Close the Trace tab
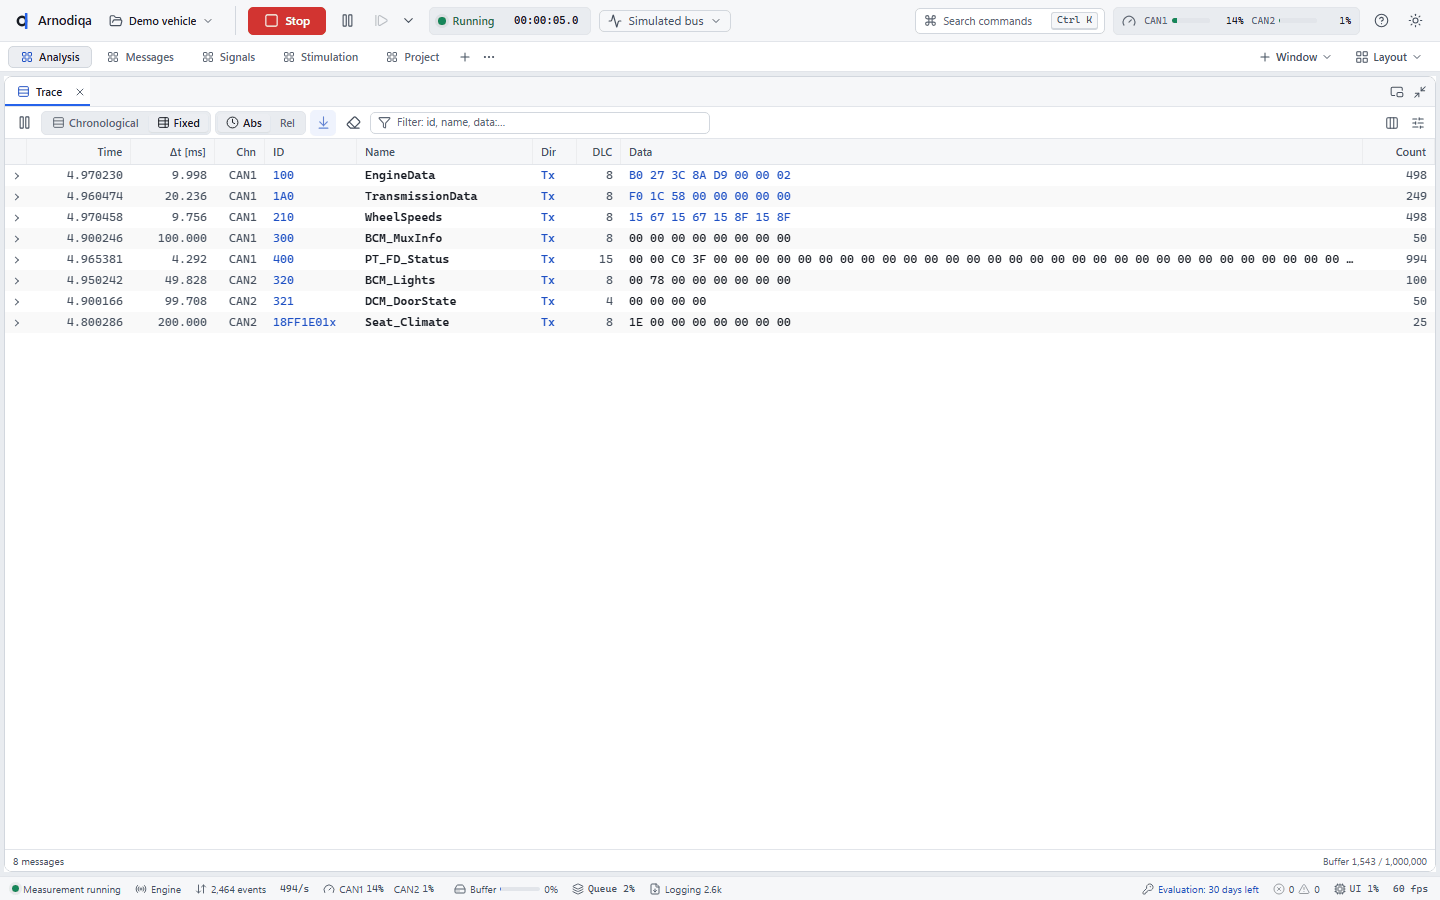Screen dimensions: 1440x900 point(80,92)
